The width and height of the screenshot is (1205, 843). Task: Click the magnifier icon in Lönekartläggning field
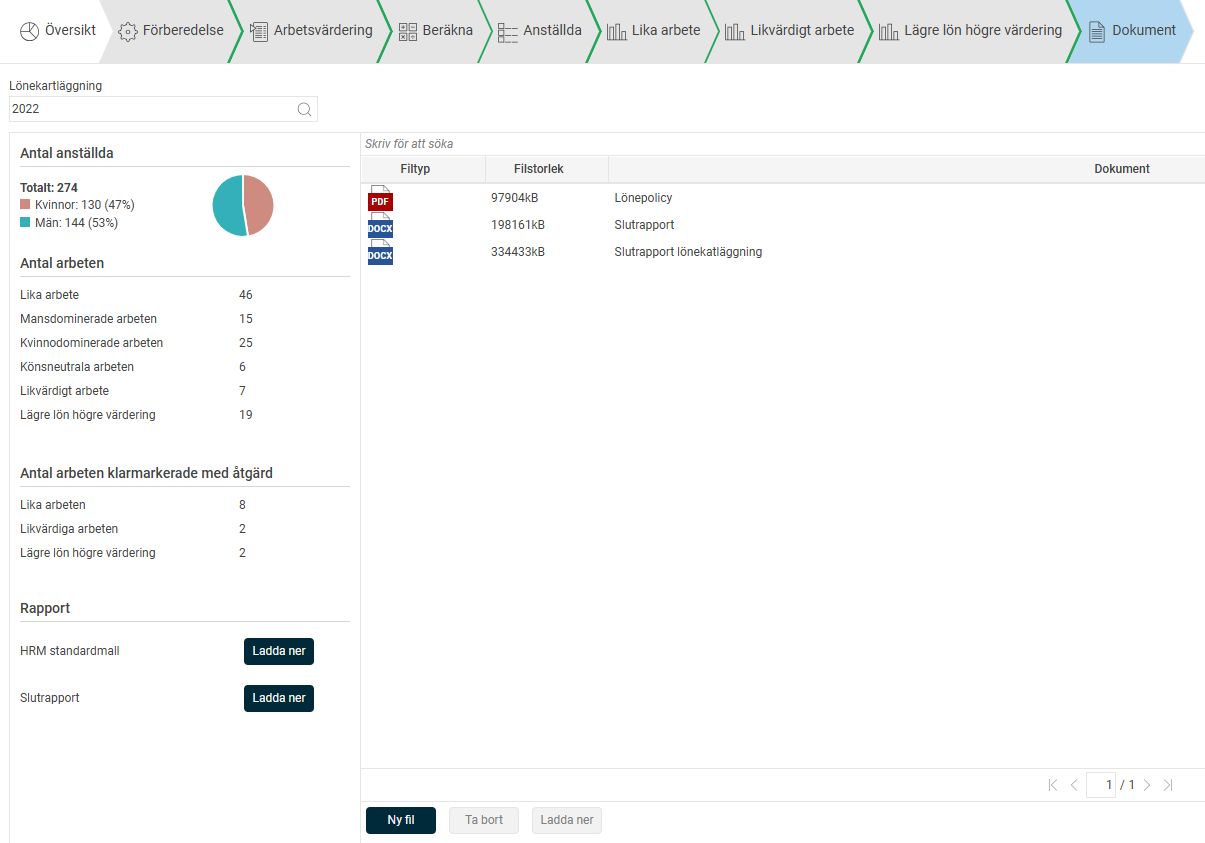[304, 110]
